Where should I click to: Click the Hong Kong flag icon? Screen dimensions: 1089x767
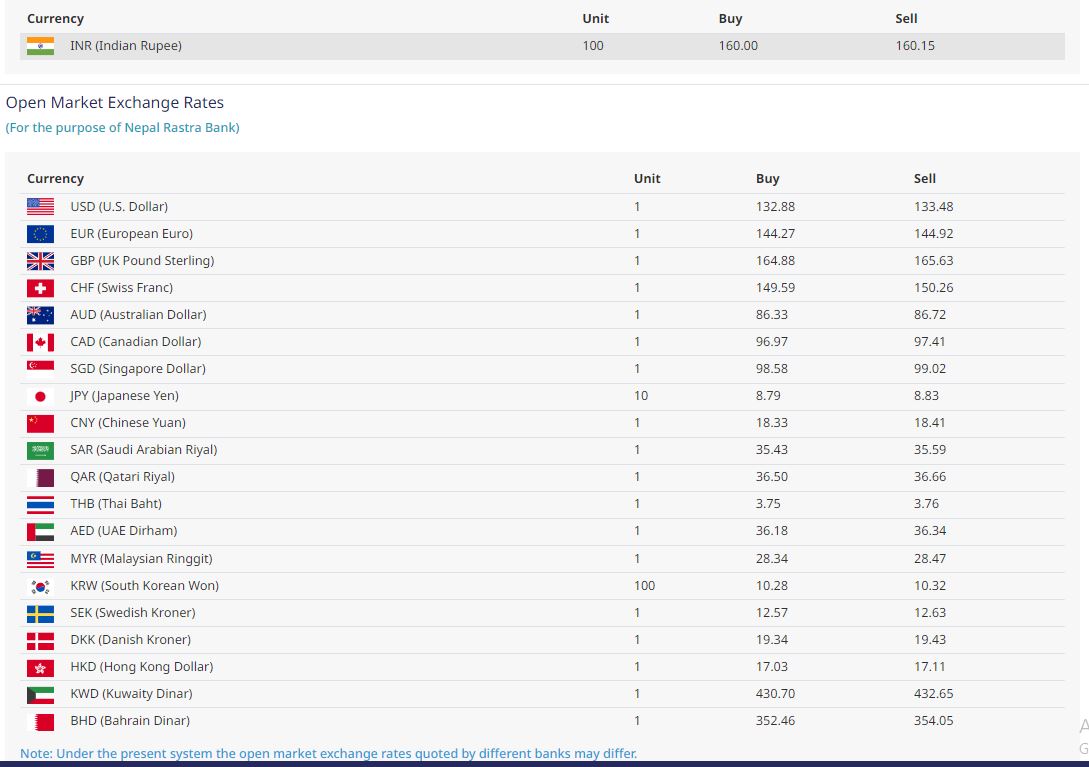[x=40, y=667]
